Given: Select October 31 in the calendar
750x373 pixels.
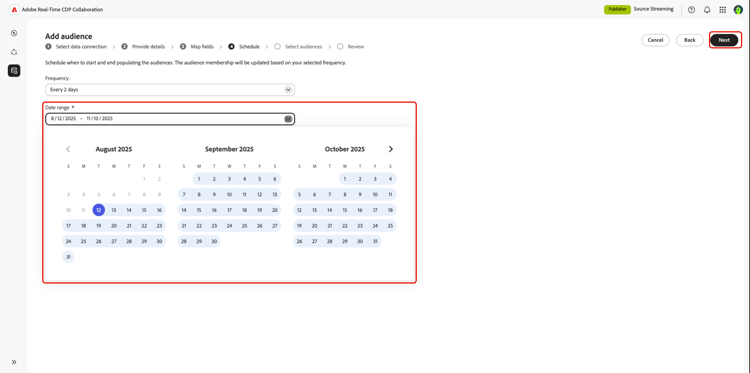Looking at the screenshot, I should 375,241.
